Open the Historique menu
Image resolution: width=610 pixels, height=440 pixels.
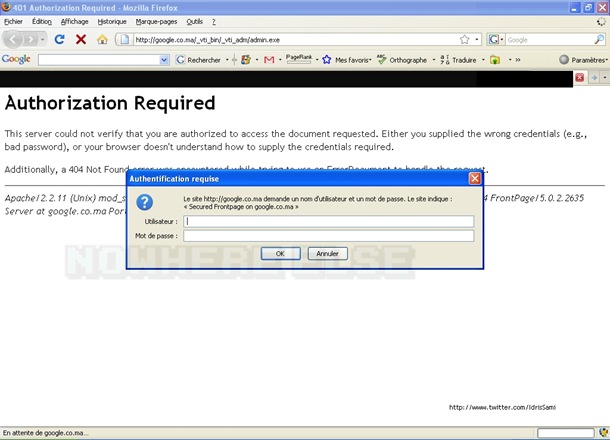(112, 22)
